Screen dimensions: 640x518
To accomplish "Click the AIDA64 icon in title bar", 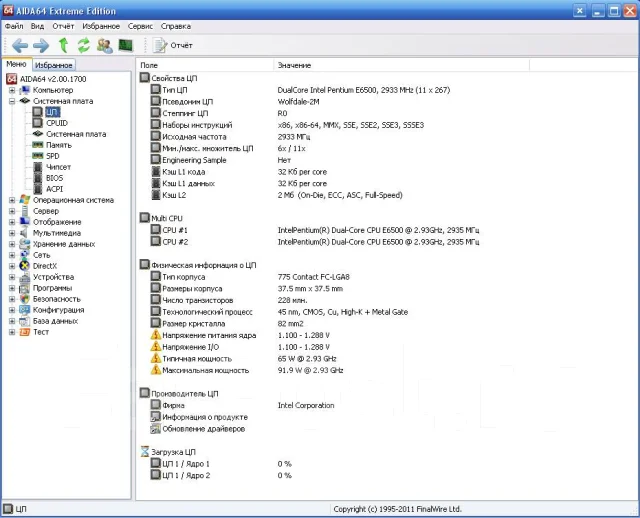I will click(9, 10).
